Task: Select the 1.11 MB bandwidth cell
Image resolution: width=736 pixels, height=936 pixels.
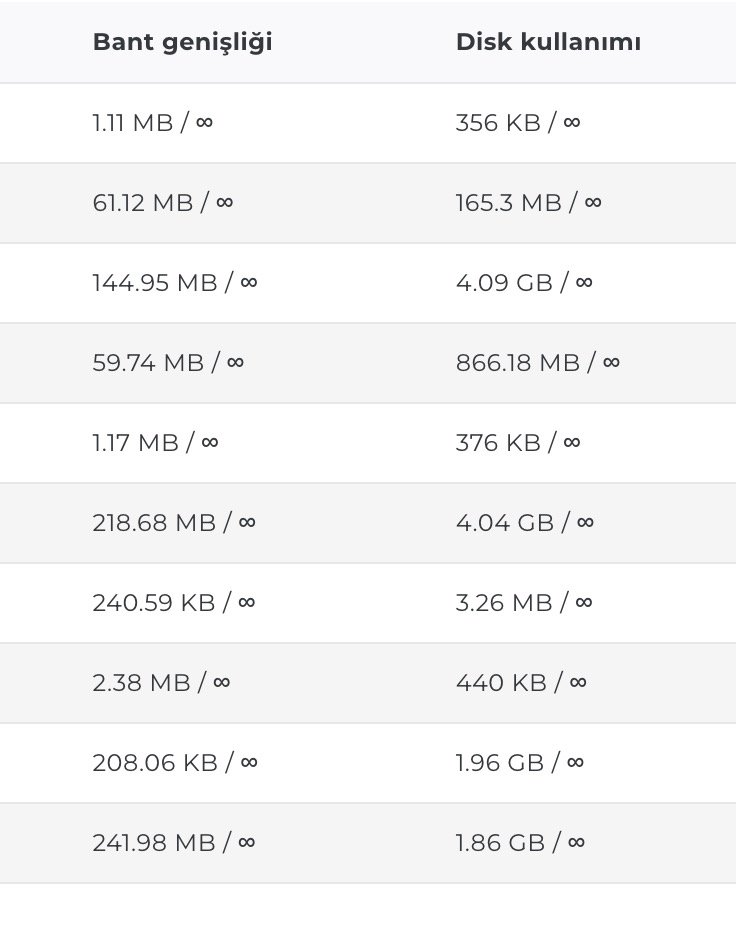Action: [x=153, y=123]
